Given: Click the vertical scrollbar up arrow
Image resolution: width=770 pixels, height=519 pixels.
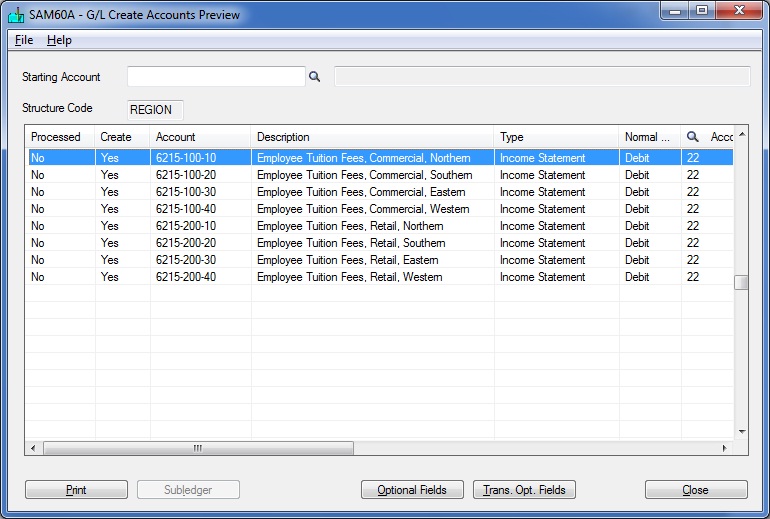Looking at the screenshot, I should click(x=742, y=134).
